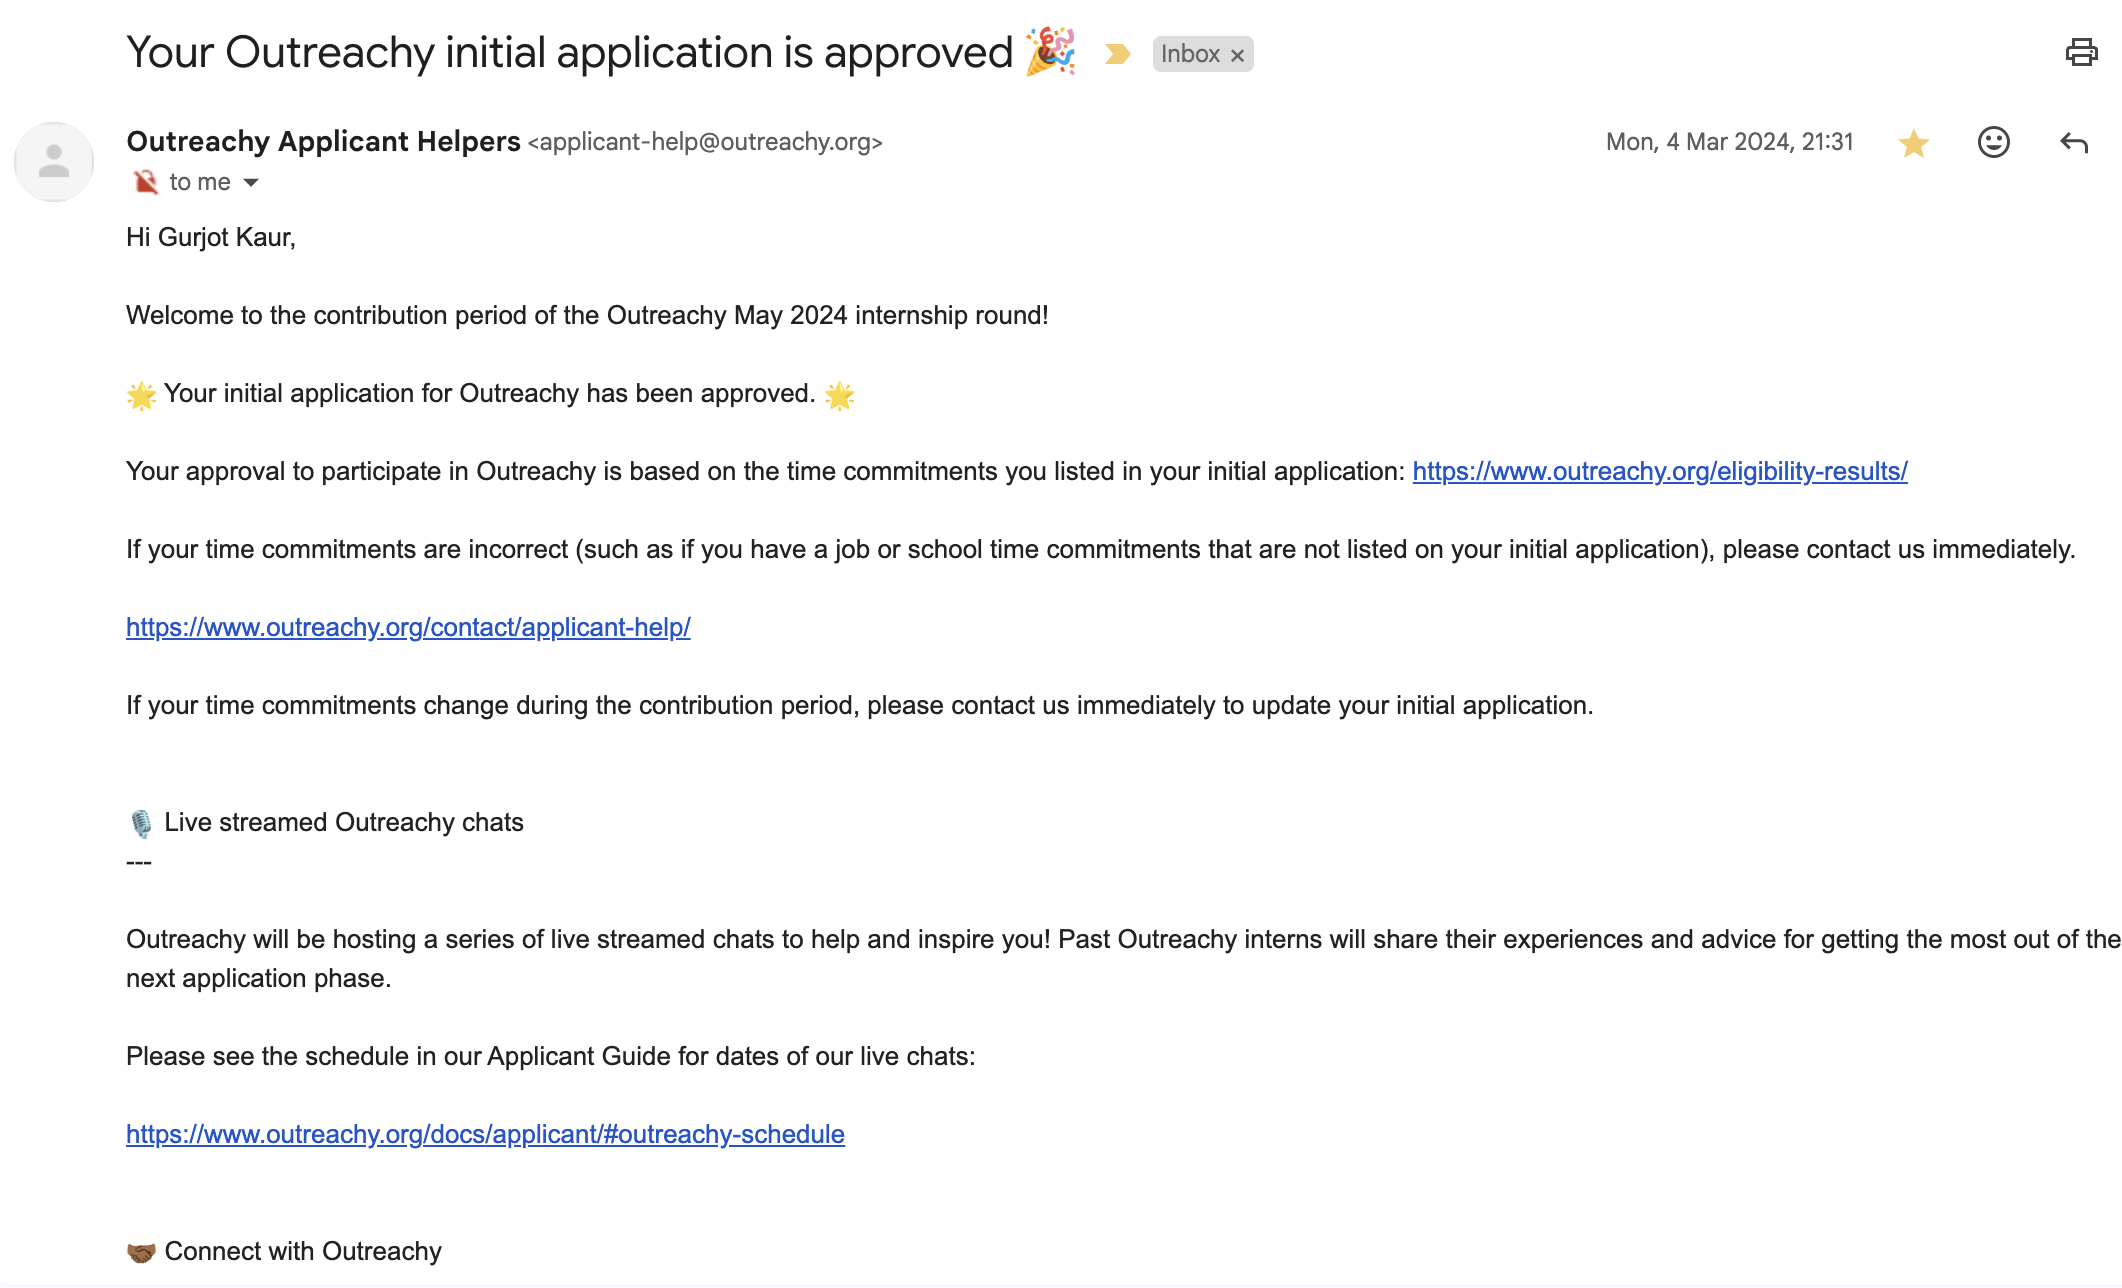Expand the 'to me' recipient details

point(251,182)
